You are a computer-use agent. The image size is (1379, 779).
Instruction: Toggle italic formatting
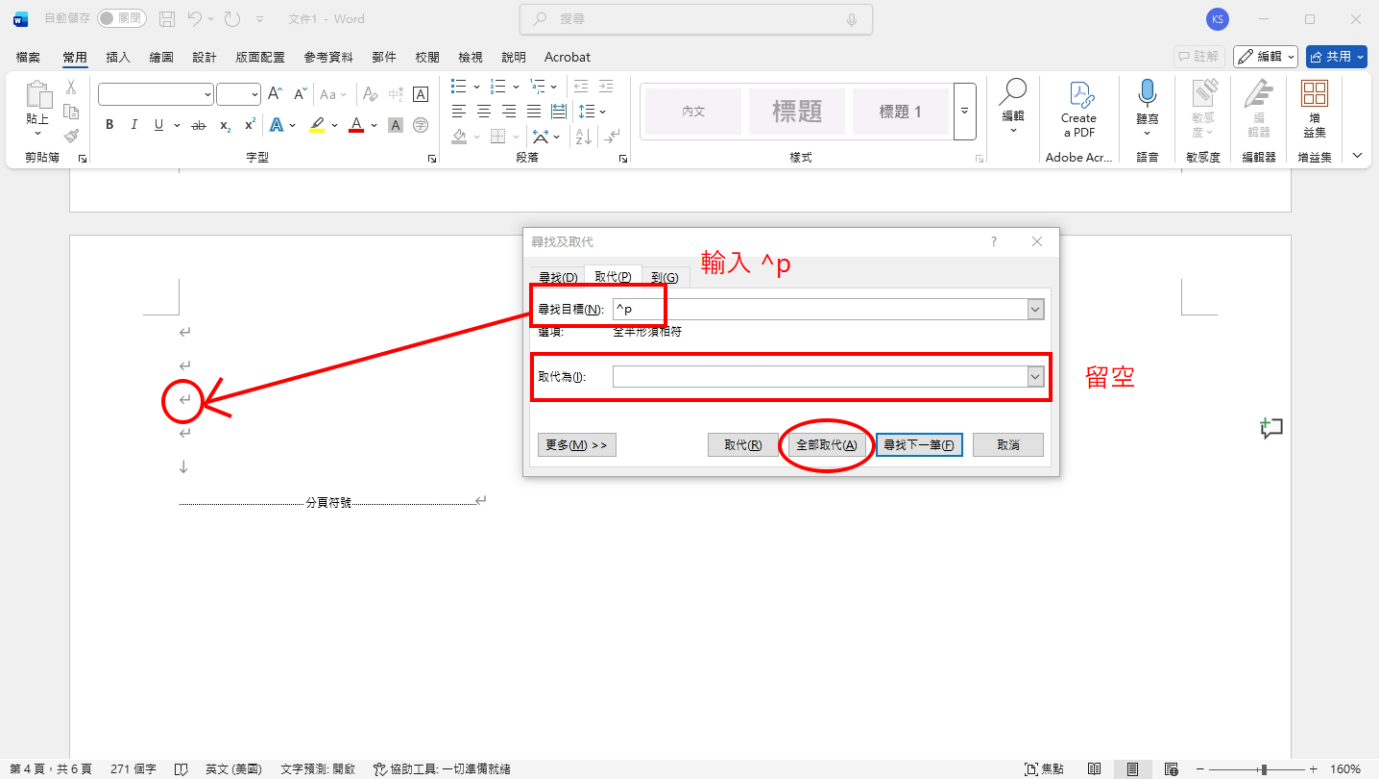pos(133,124)
